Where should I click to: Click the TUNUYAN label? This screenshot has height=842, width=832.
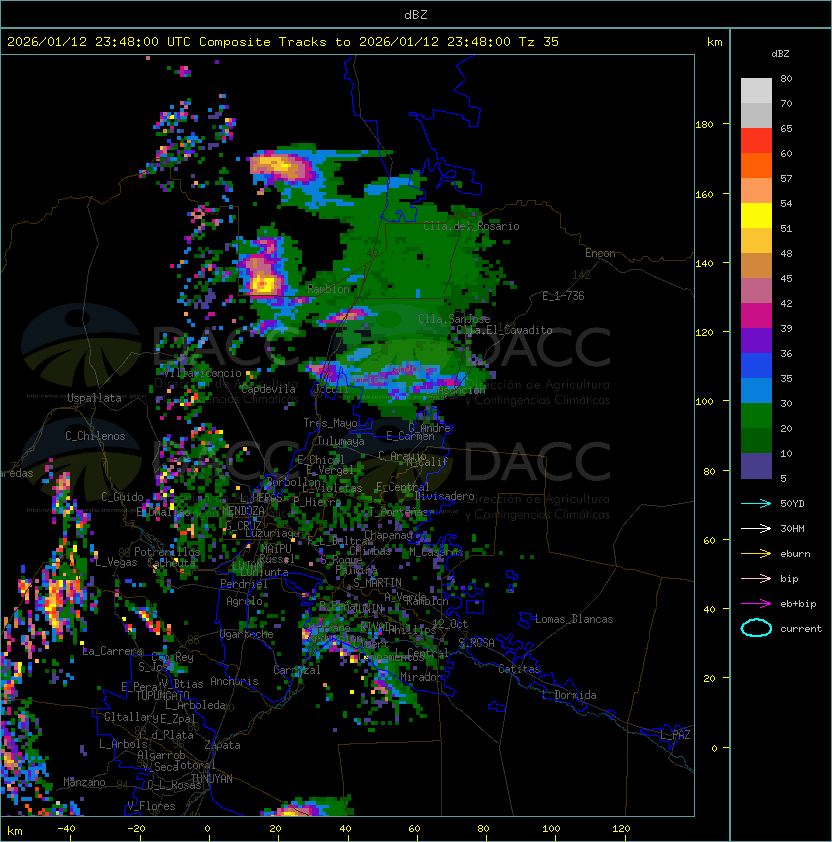coord(212,779)
